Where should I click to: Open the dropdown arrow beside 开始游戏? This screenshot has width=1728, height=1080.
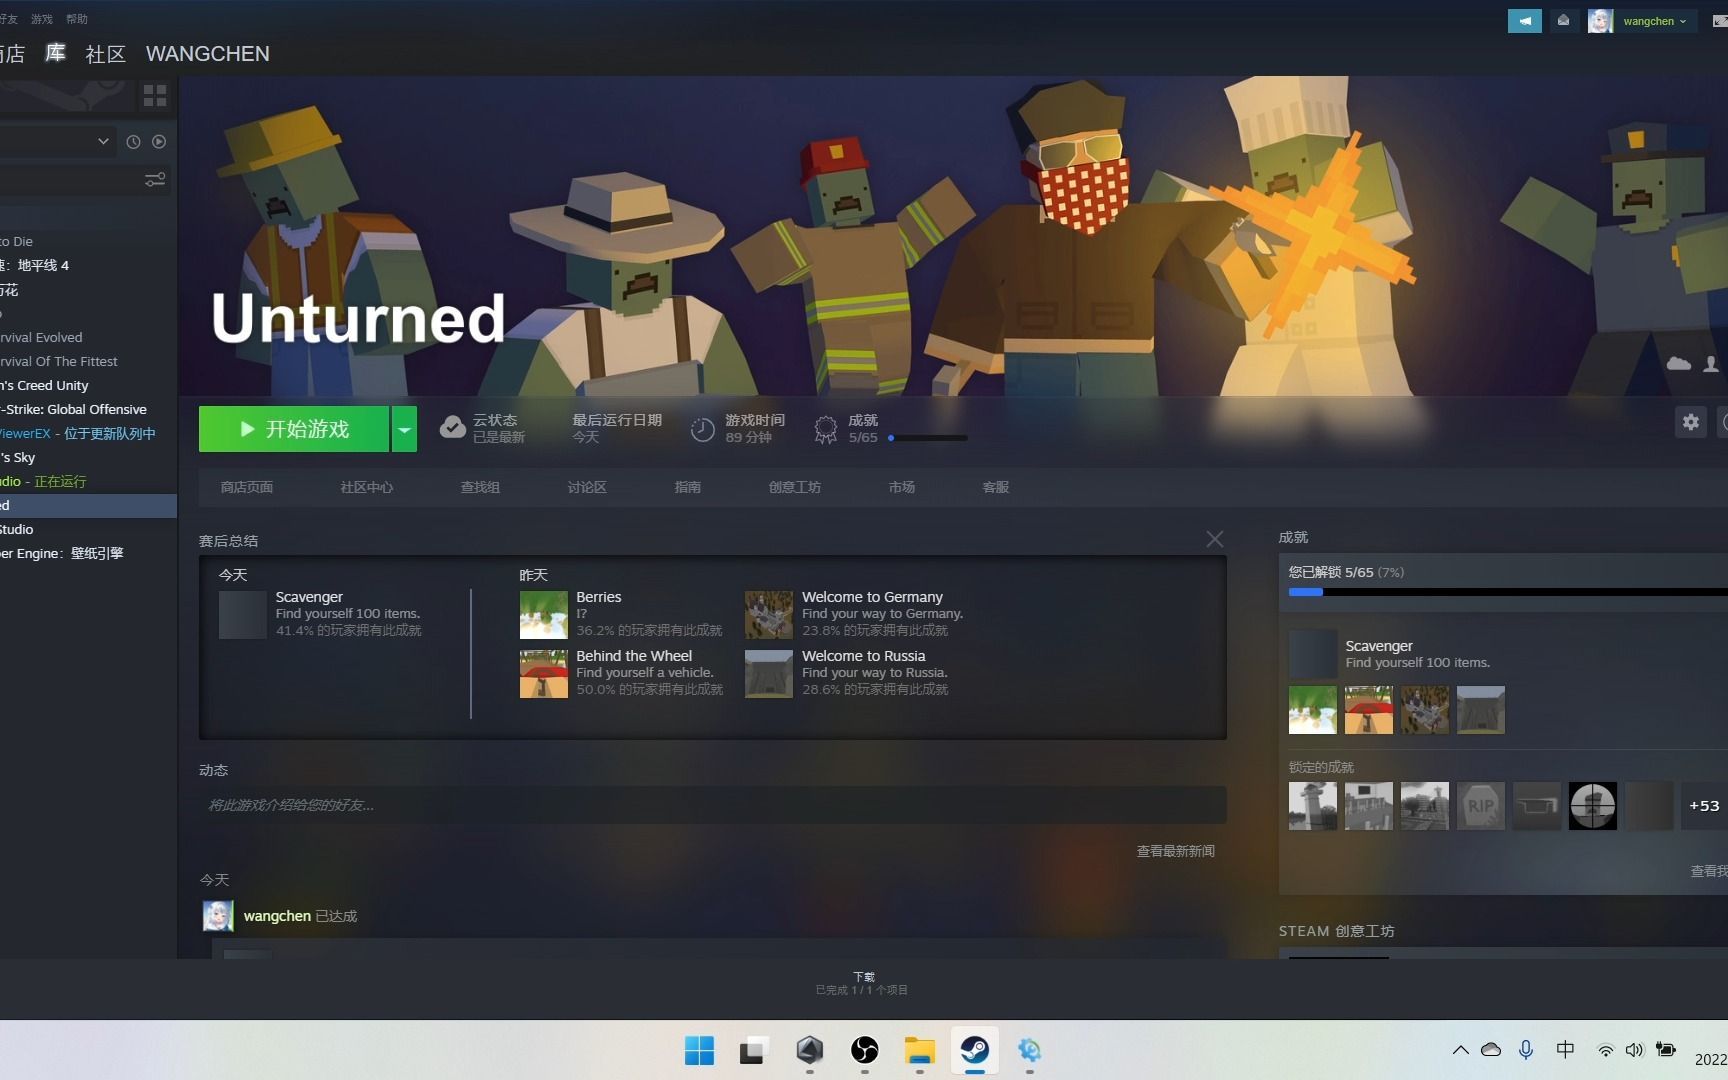click(404, 429)
